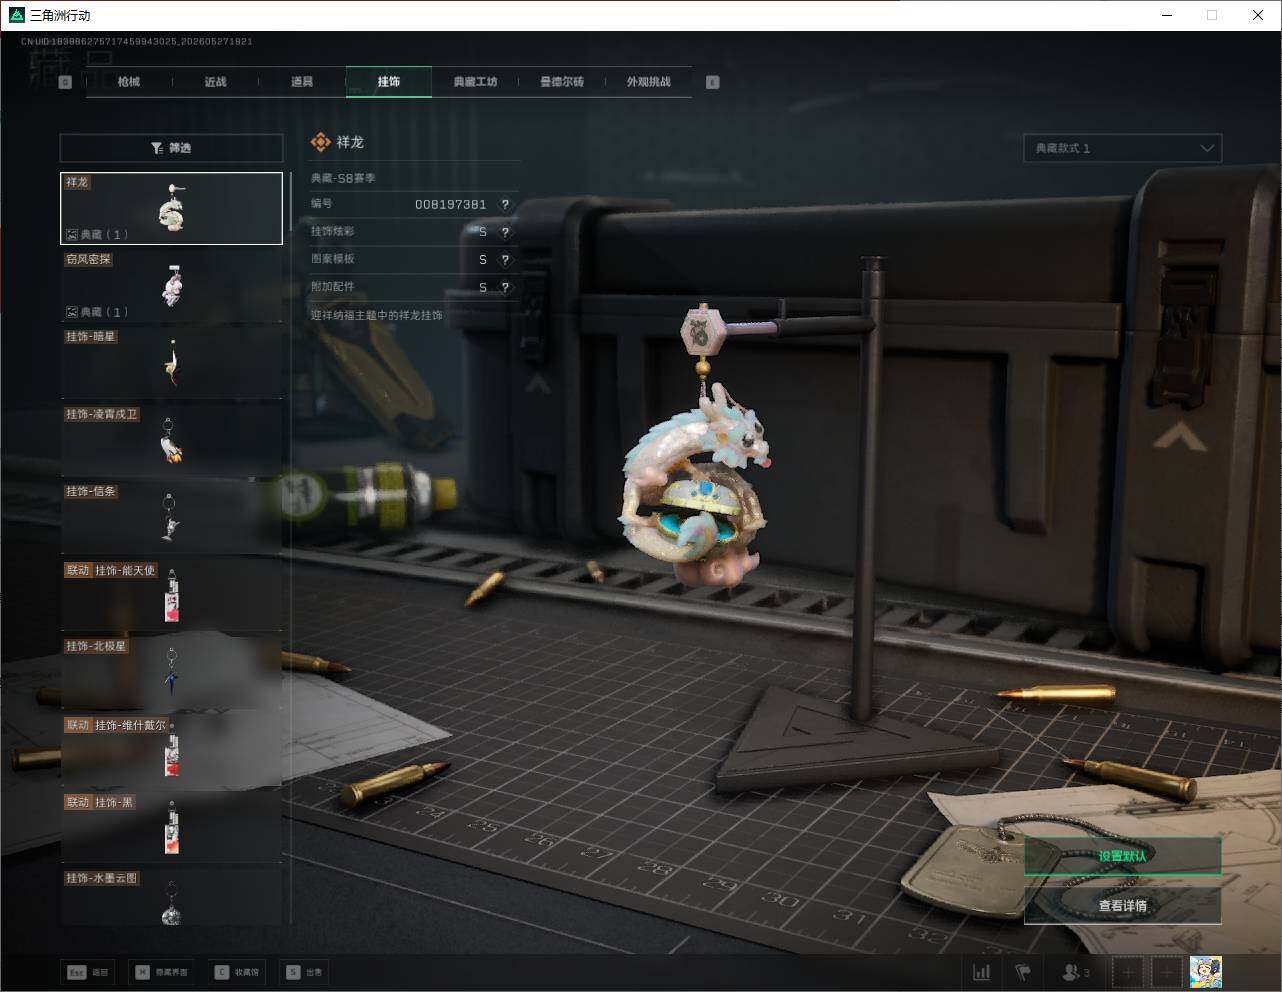The image size is (1282, 992).
Task: Close the 三角洲行动 window
Action: pos(1258,15)
